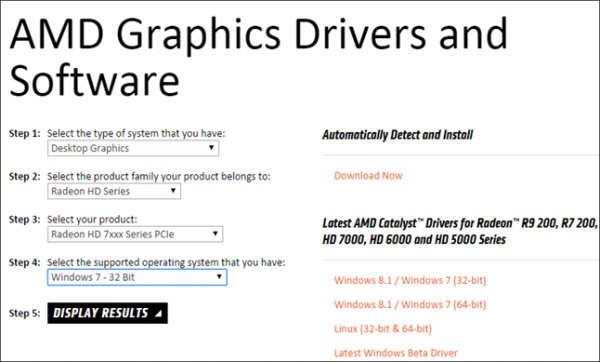Click the Step 5 label text
Viewport: 600px width, 362px height.
click(24, 313)
